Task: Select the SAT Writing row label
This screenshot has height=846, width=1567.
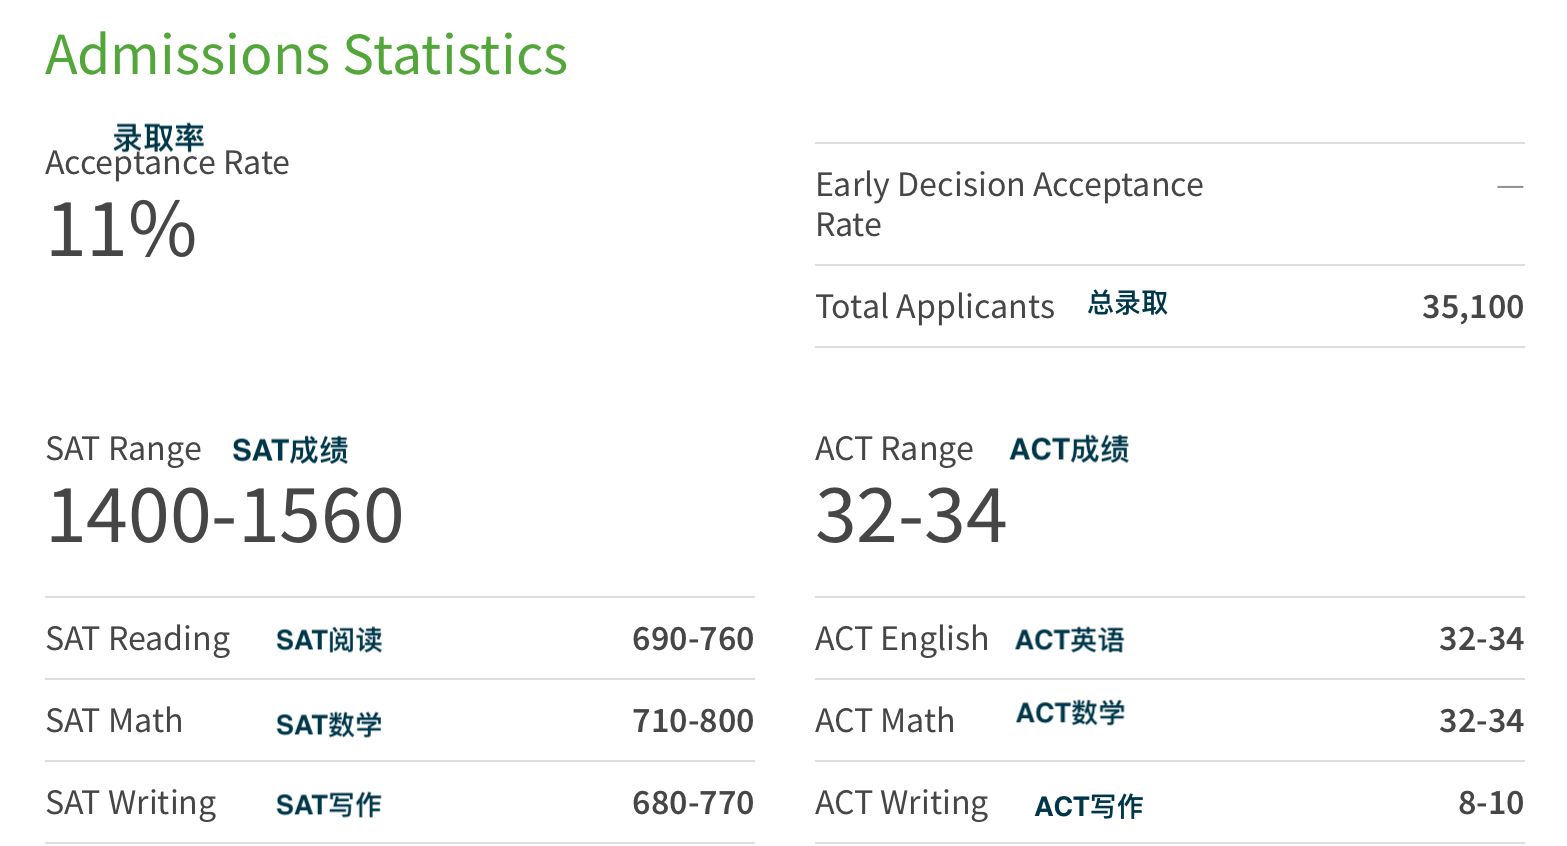Action: tap(131, 802)
